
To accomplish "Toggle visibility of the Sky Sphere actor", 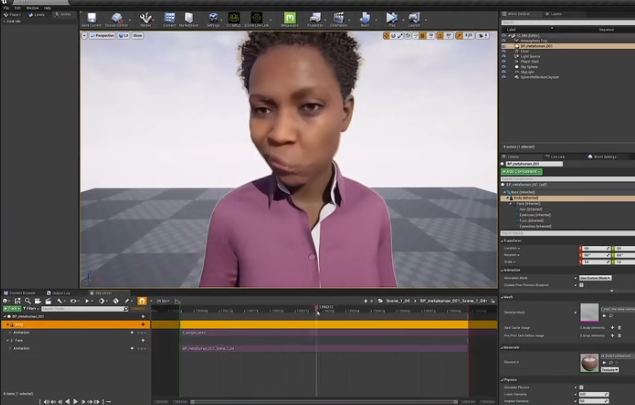I will [x=504, y=66].
